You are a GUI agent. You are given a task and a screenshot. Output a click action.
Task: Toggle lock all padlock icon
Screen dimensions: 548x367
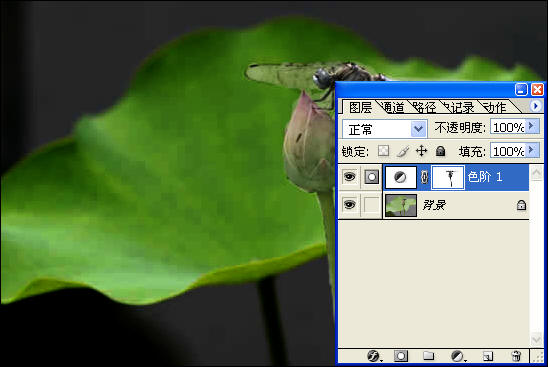[x=440, y=151]
